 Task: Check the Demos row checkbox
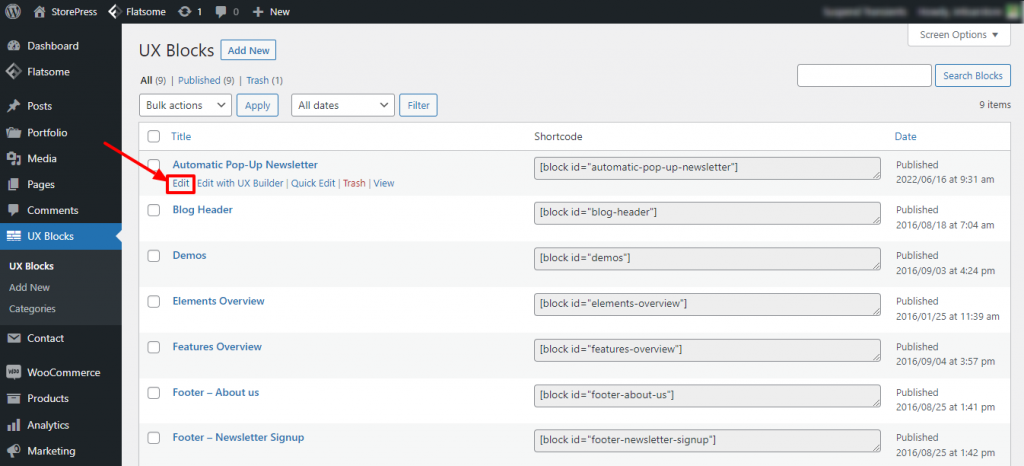[153, 256]
